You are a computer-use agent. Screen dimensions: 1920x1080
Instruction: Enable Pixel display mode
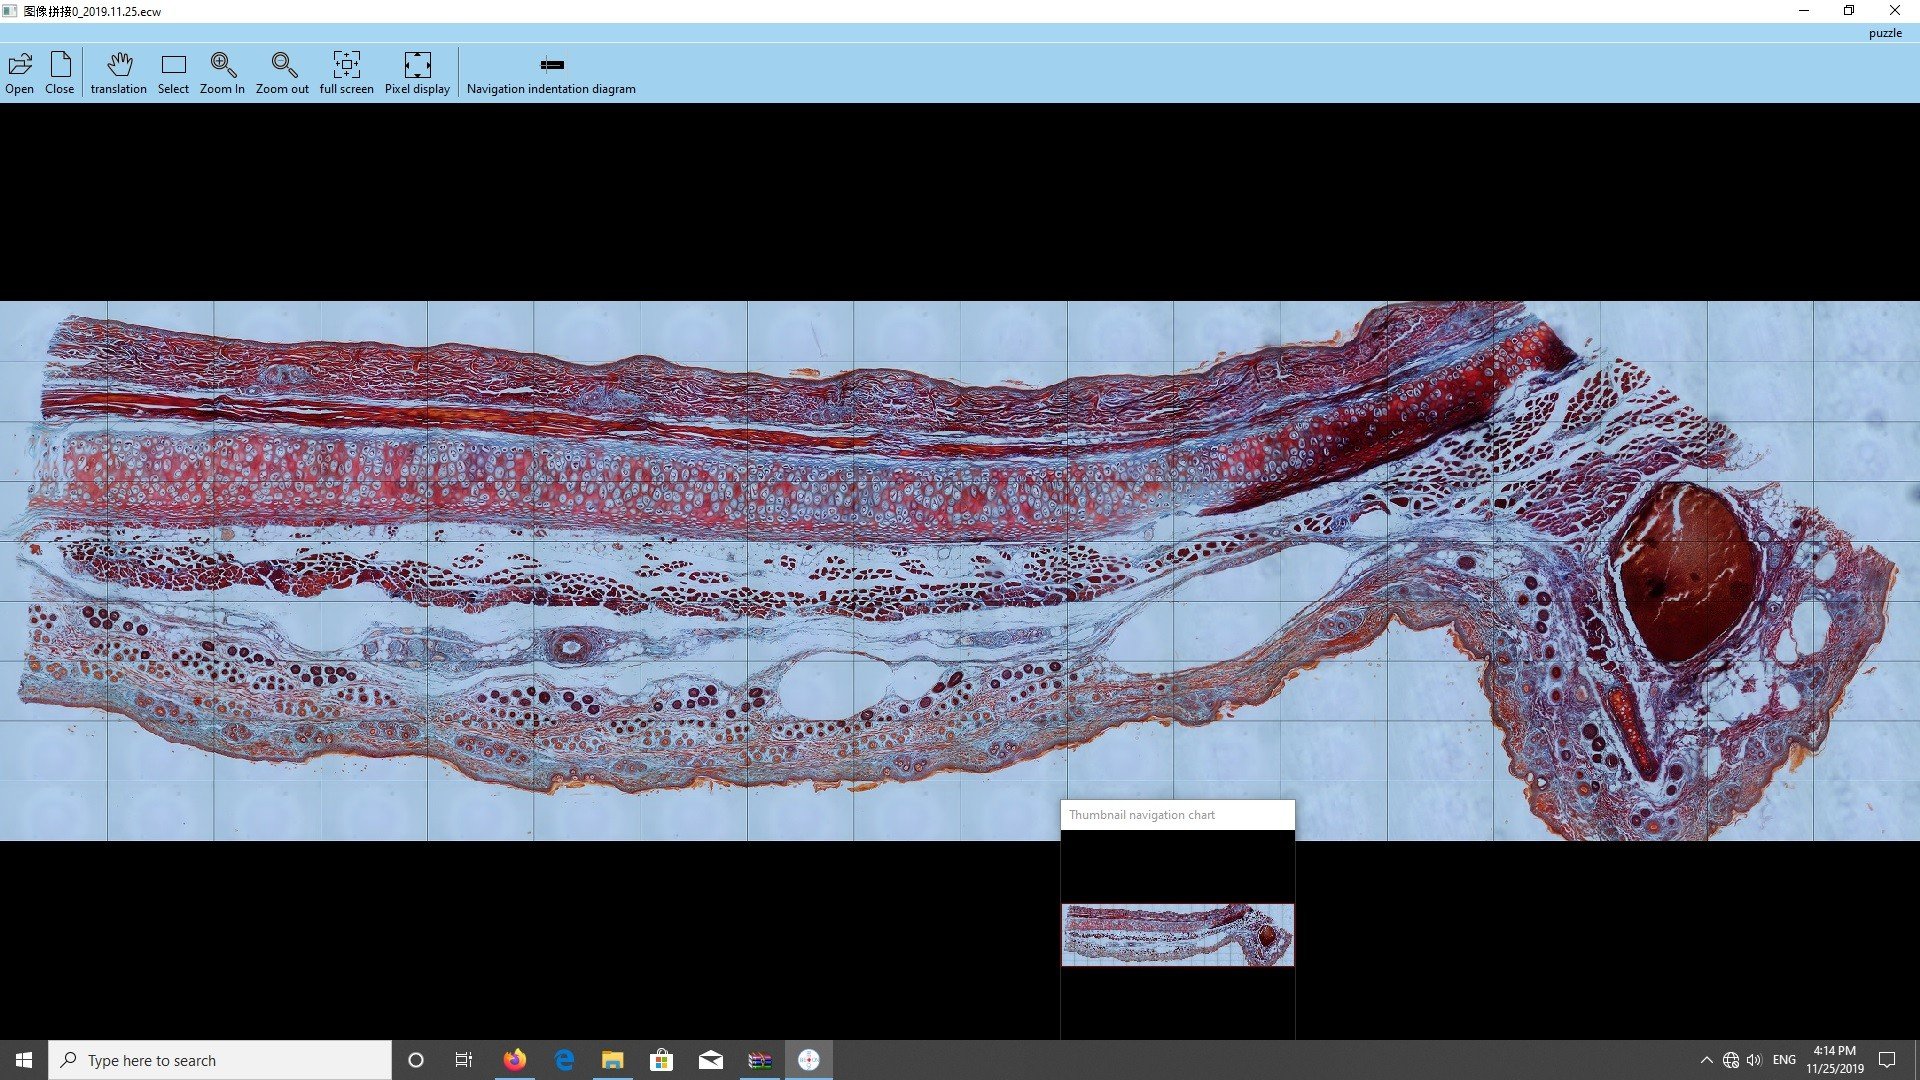point(417,74)
